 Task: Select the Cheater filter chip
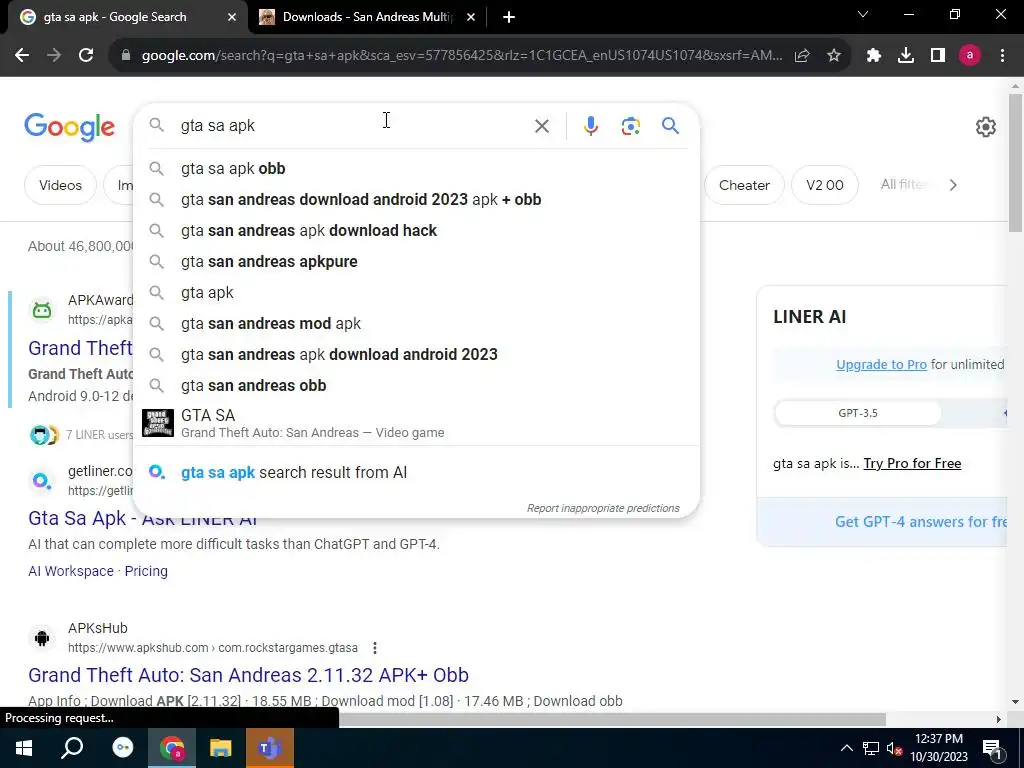coord(744,185)
